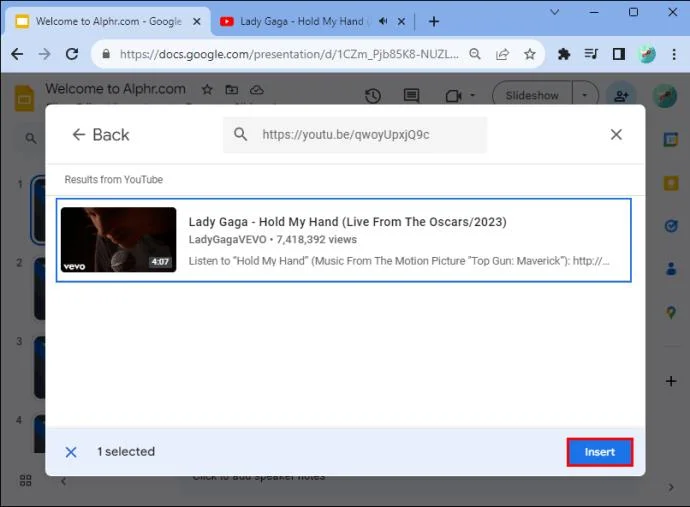Bookmark this page with the star
The height and width of the screenshot is (507, 690).
pyautogui.click(x=530, y=54)
